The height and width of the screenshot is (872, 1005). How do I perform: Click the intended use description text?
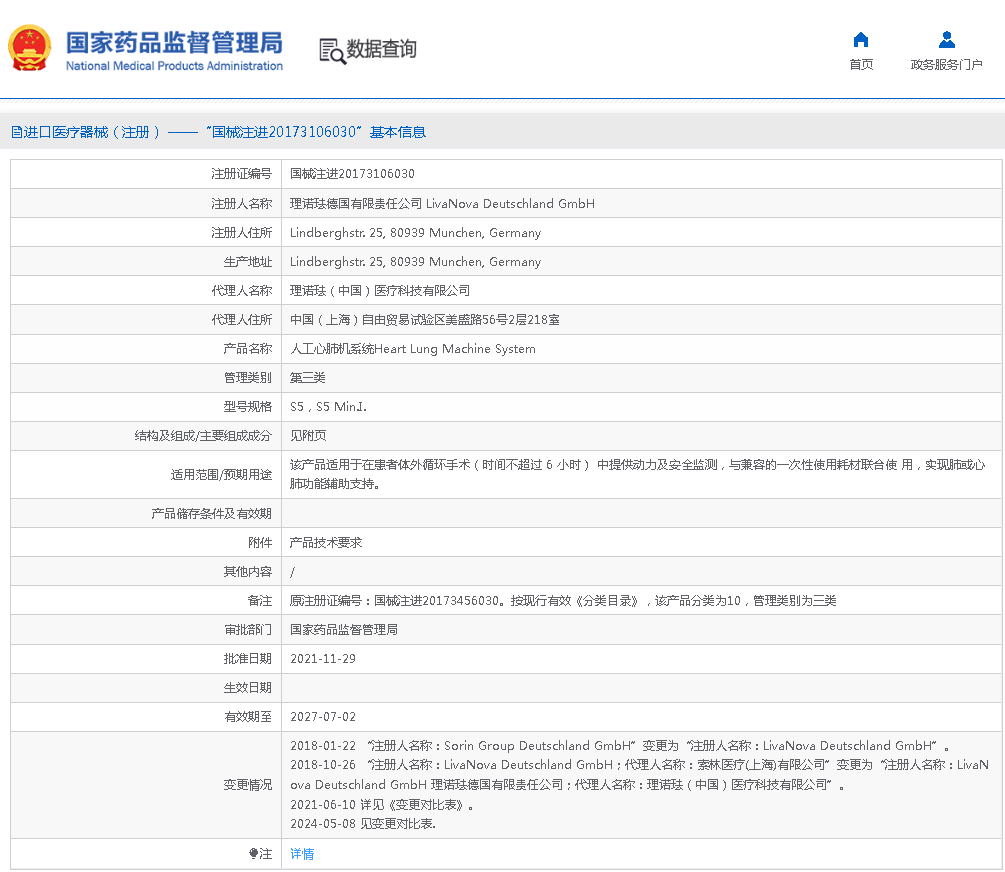[x=637, y=474]
